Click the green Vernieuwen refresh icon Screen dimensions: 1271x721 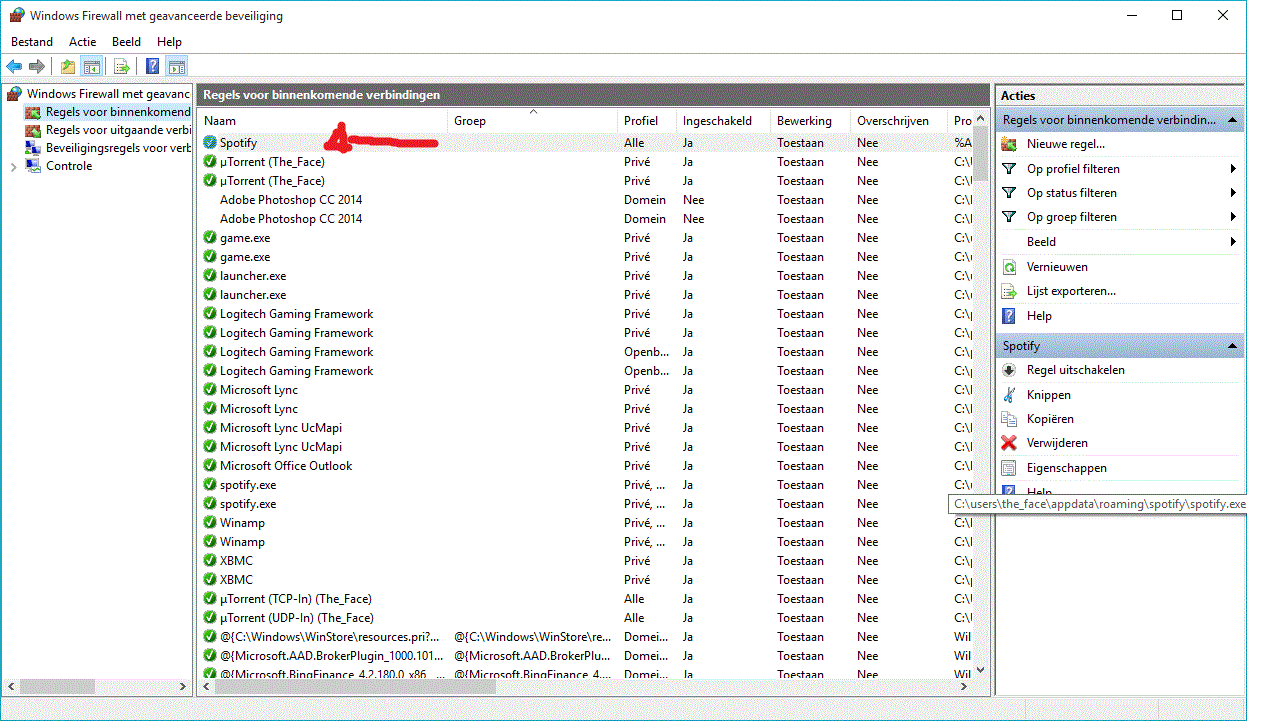1009,267
